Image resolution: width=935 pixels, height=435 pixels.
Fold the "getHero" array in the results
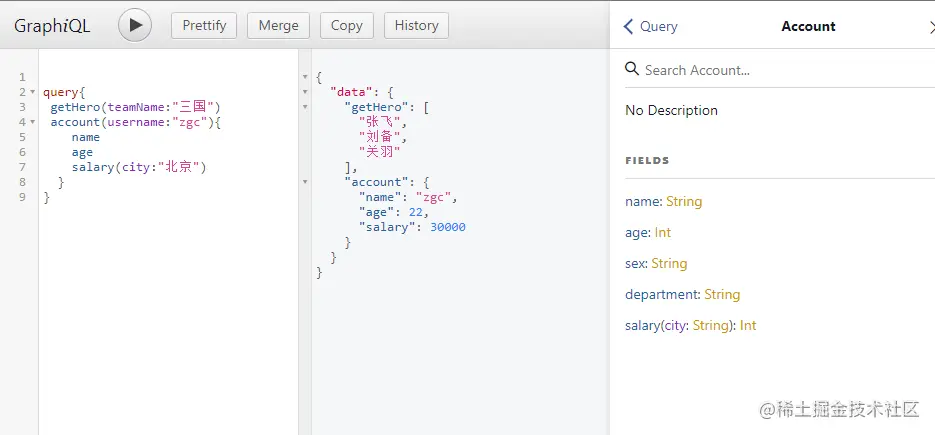tap(305, 107)
